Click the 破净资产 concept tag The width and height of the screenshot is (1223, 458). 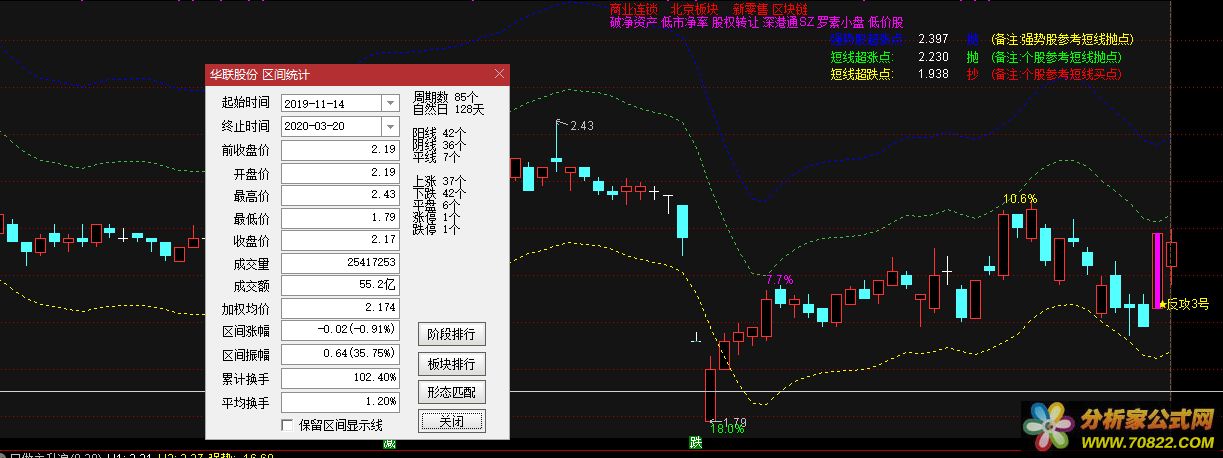click(x=633, y=22)
